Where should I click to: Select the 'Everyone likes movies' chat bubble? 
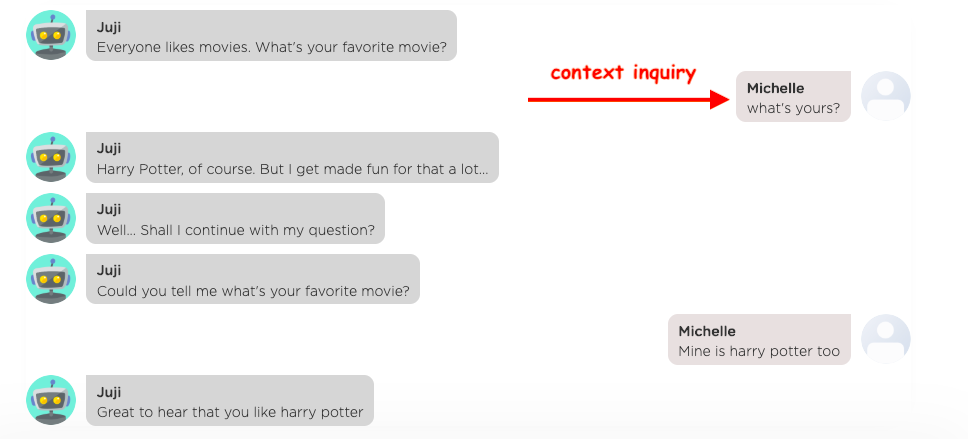[x=271, y=35]
